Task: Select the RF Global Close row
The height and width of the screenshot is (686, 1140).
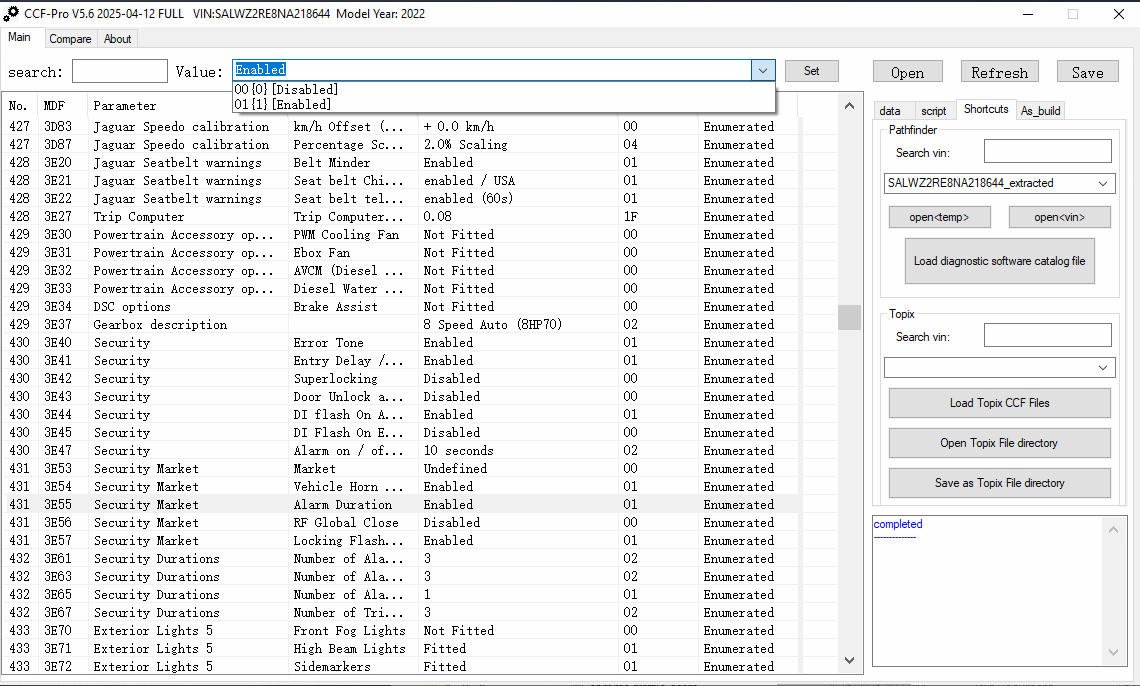Action: [x=400, y=522]
